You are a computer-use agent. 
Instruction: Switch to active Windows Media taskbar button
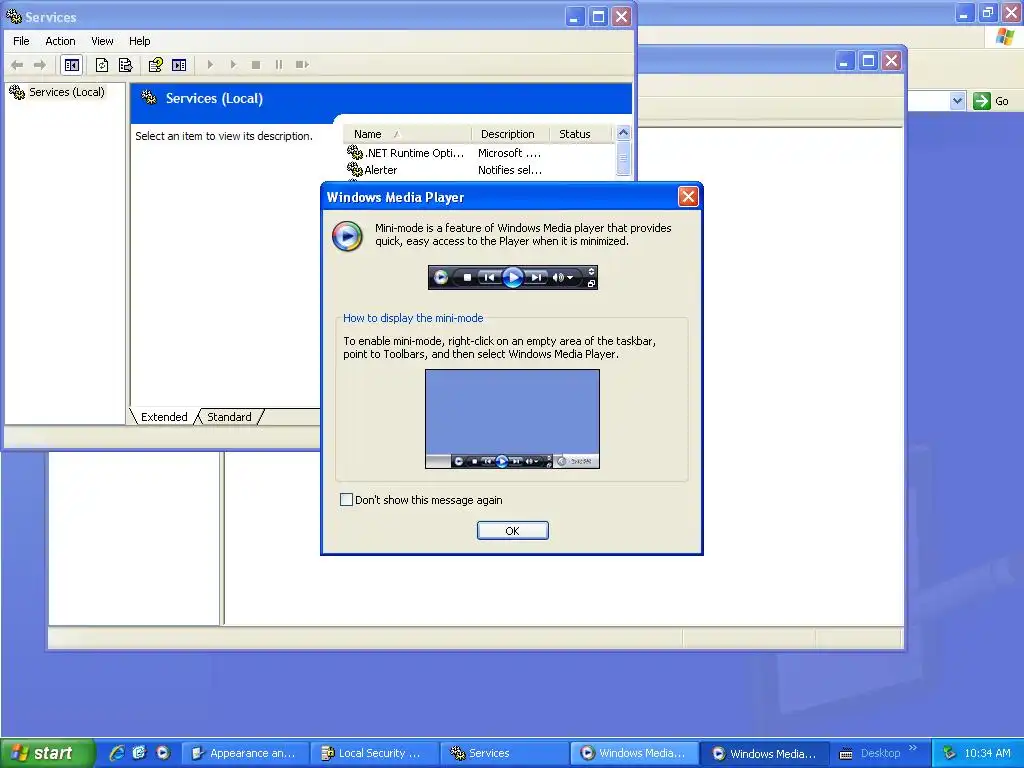pyautogui.click(x=765, y=754)
